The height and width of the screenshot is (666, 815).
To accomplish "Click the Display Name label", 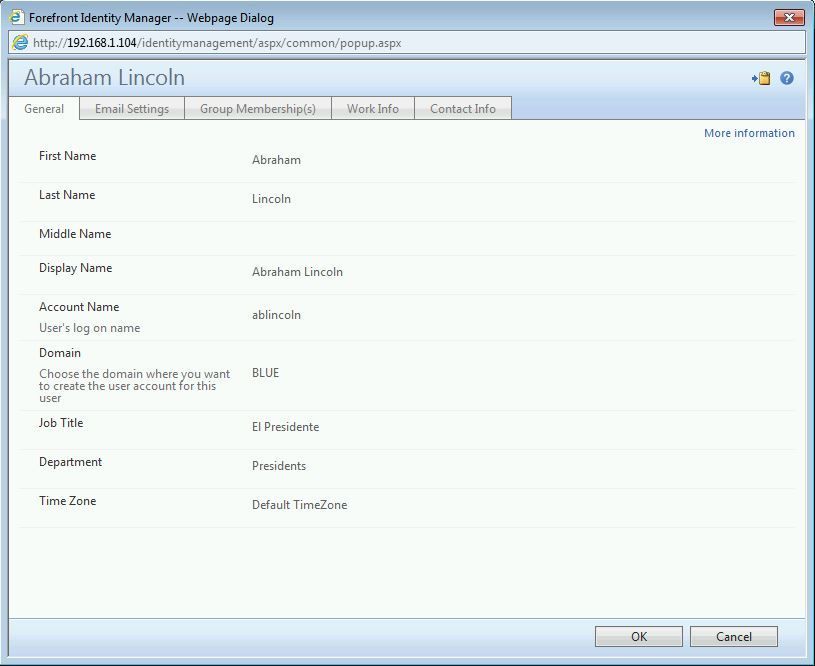I will pos(75,268).
